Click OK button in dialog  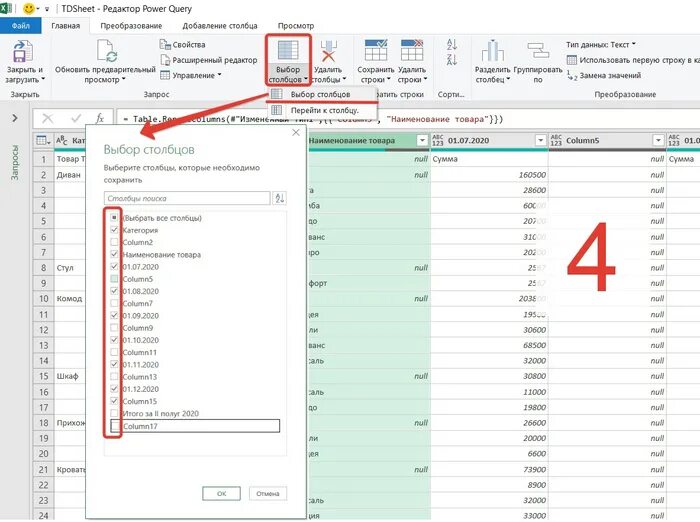tap(221, 493)
